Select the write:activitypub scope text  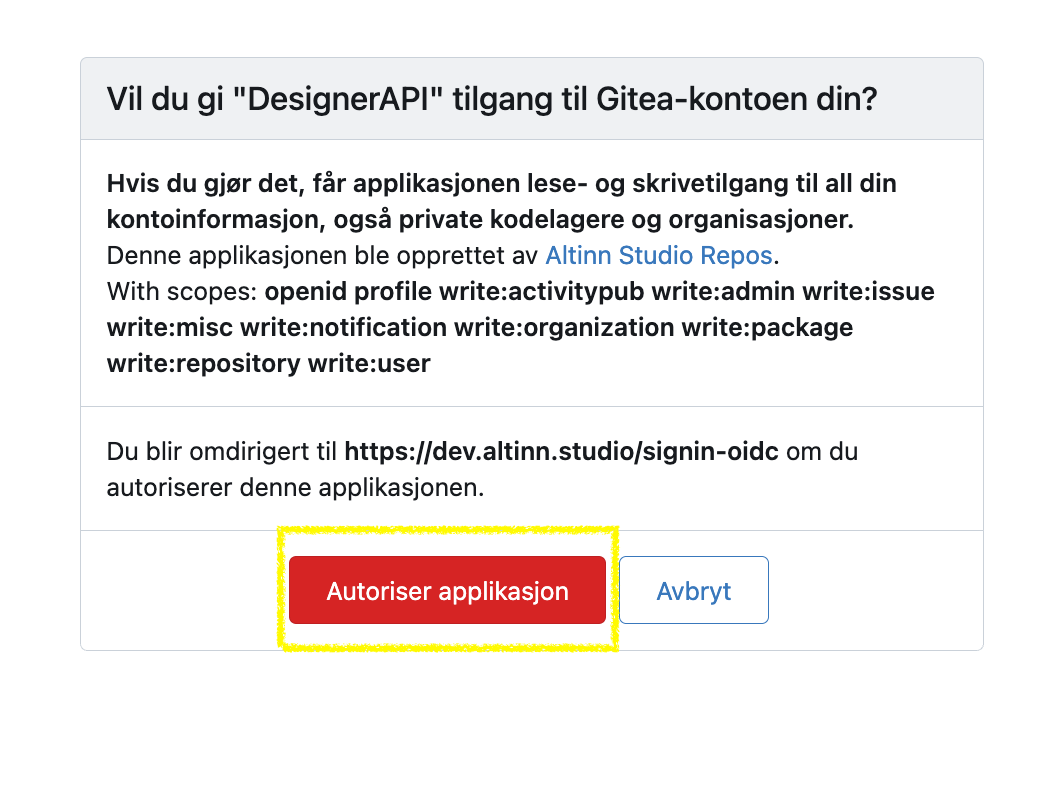542,292
